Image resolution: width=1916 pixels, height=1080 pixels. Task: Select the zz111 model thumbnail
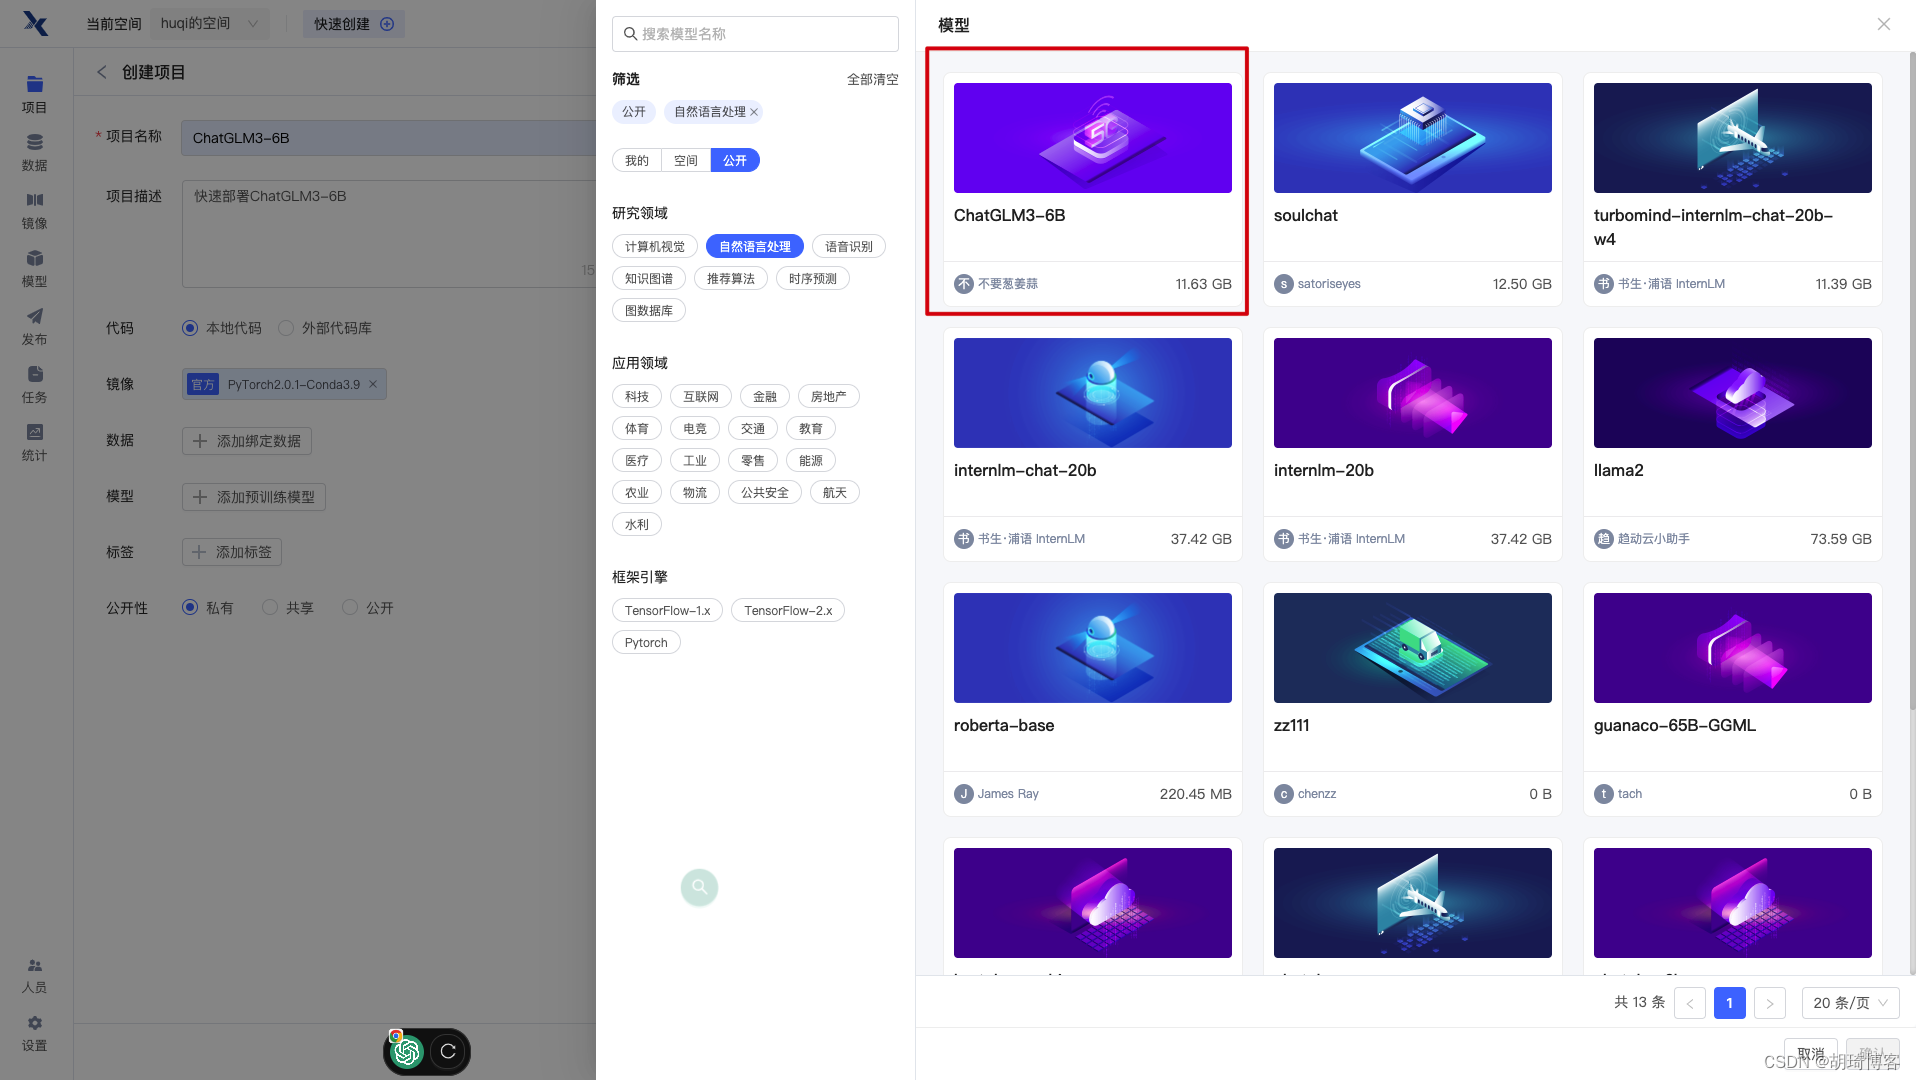point(1413,648)
